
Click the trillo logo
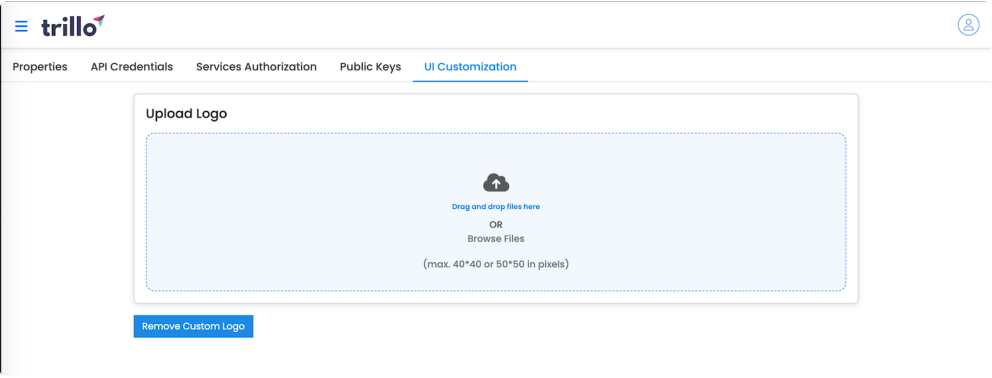point(73,26)
